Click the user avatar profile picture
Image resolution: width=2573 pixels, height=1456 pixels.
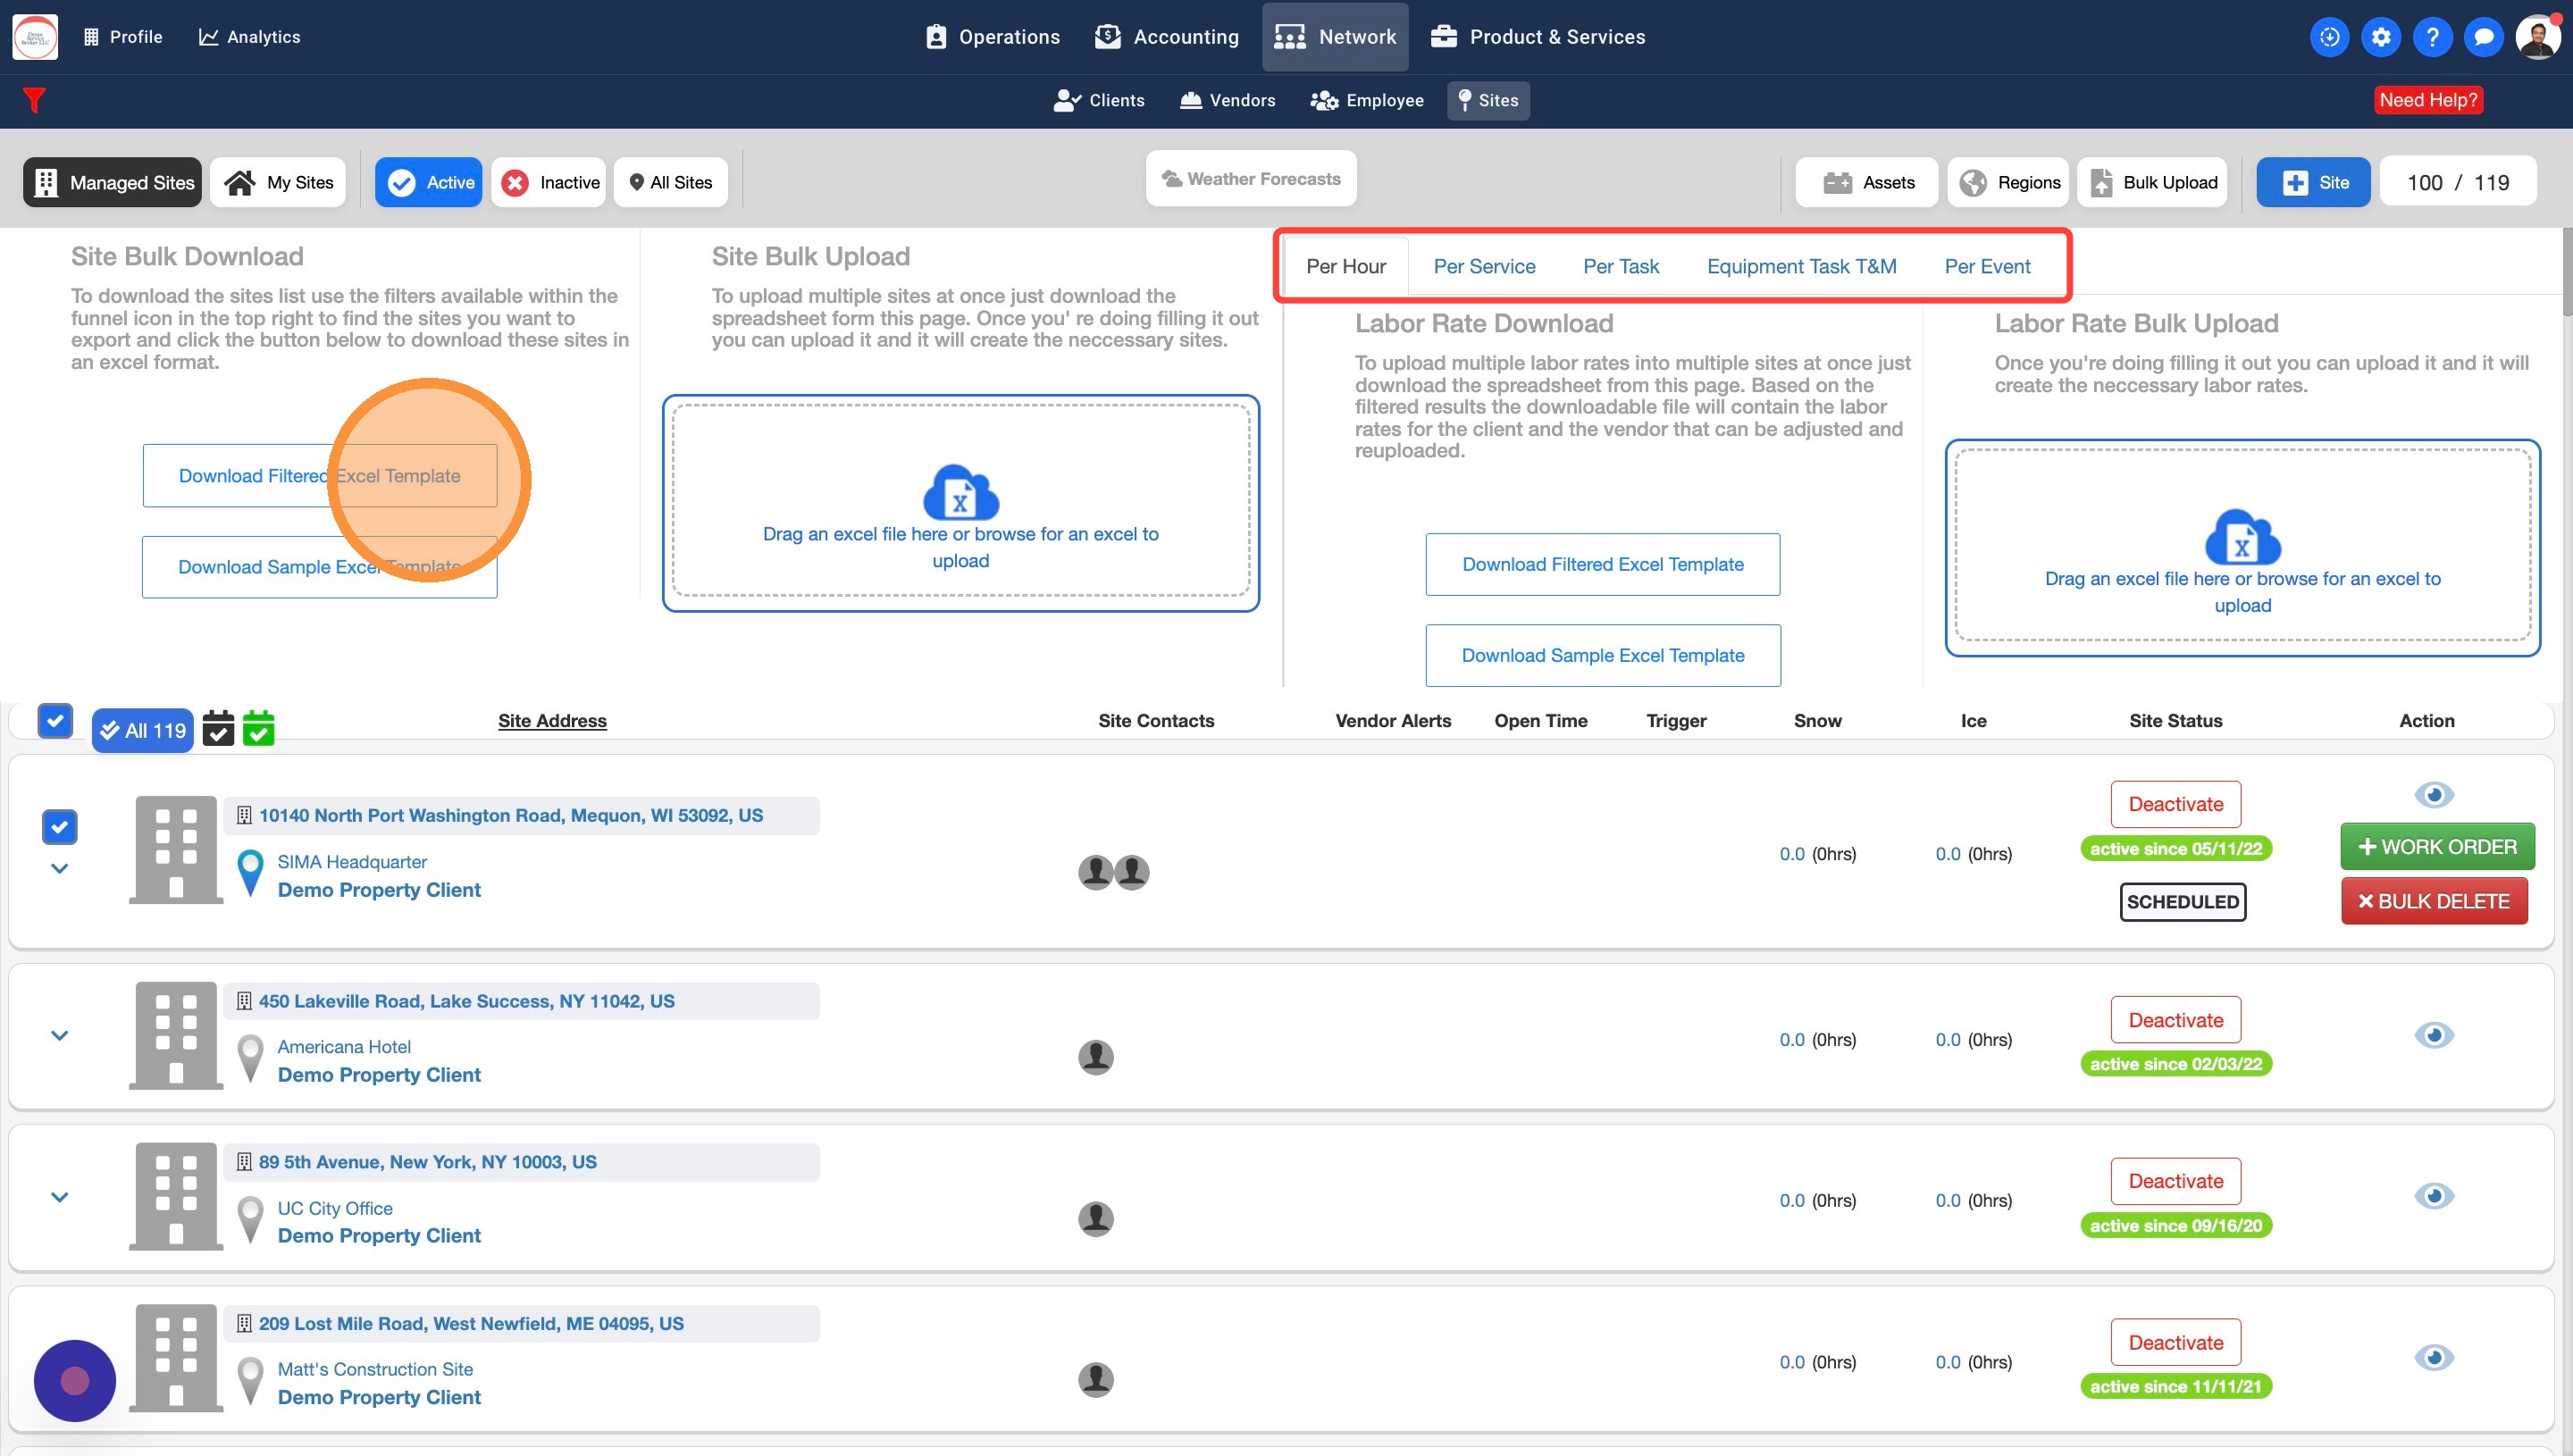pos(2538,37)
